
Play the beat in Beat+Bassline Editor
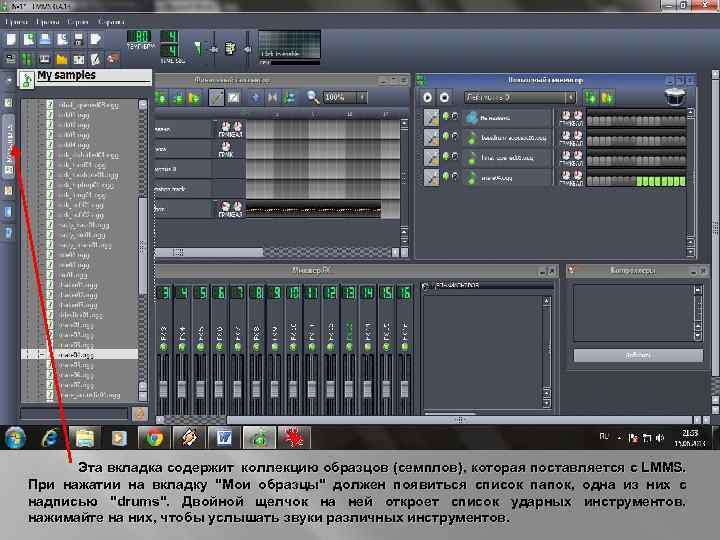pyautogui.click(x=428, y=97)
